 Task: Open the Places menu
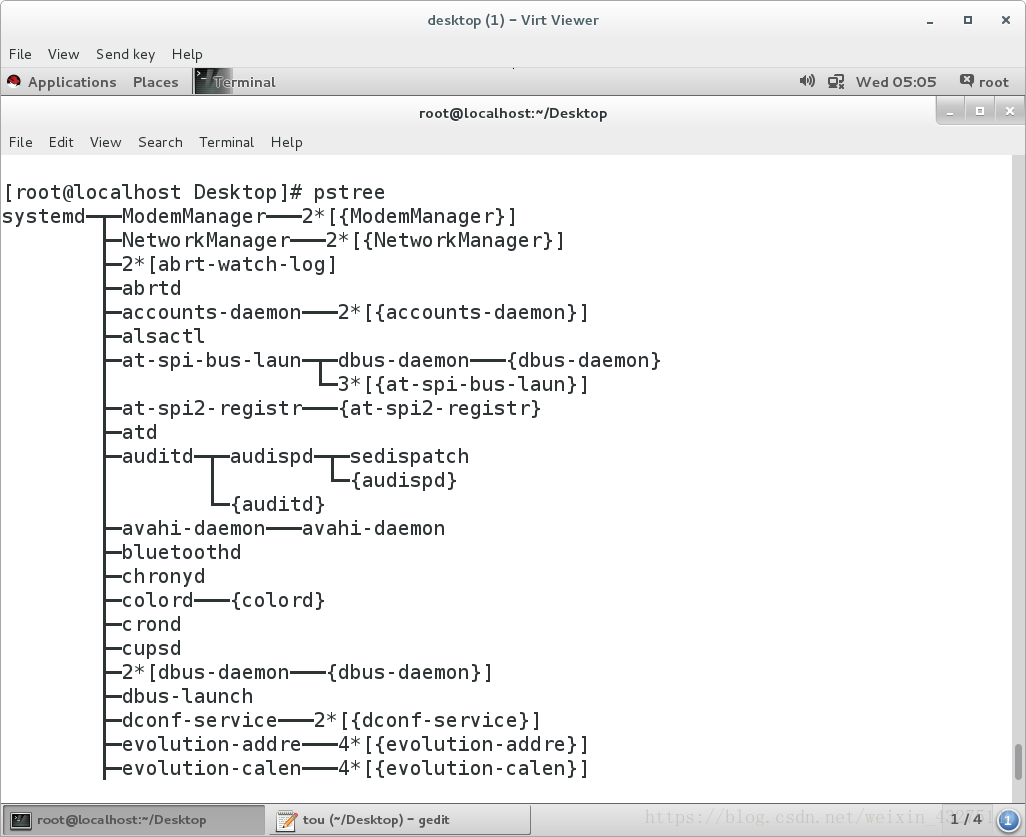pyautogui.click(x=156, y=82)
